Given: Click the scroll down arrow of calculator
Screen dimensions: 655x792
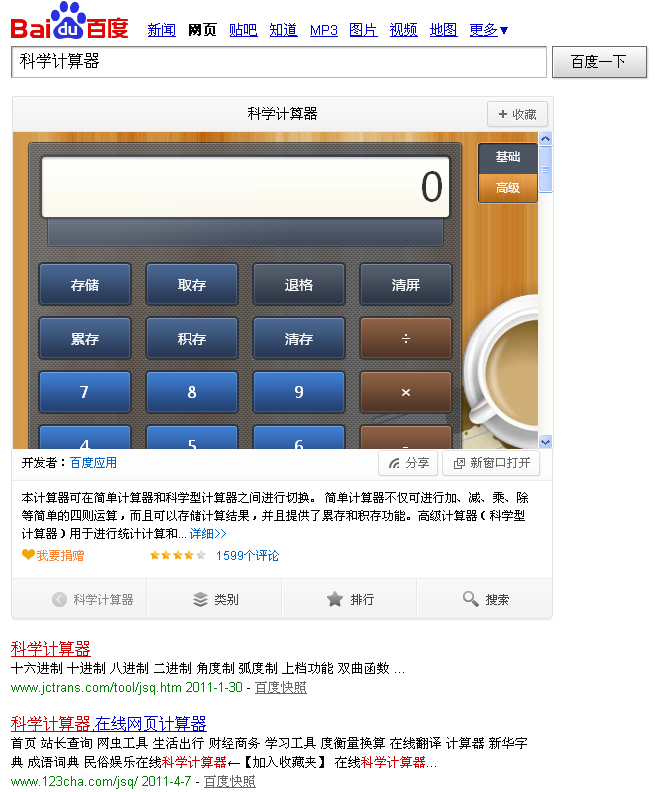Looking at the screenshot, I should tap(545, 442).
